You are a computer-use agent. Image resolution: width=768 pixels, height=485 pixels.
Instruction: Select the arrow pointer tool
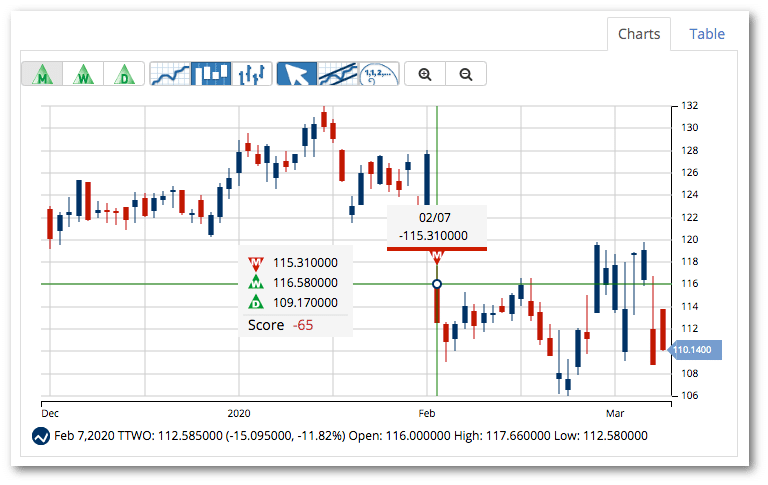tap(297, 74)
